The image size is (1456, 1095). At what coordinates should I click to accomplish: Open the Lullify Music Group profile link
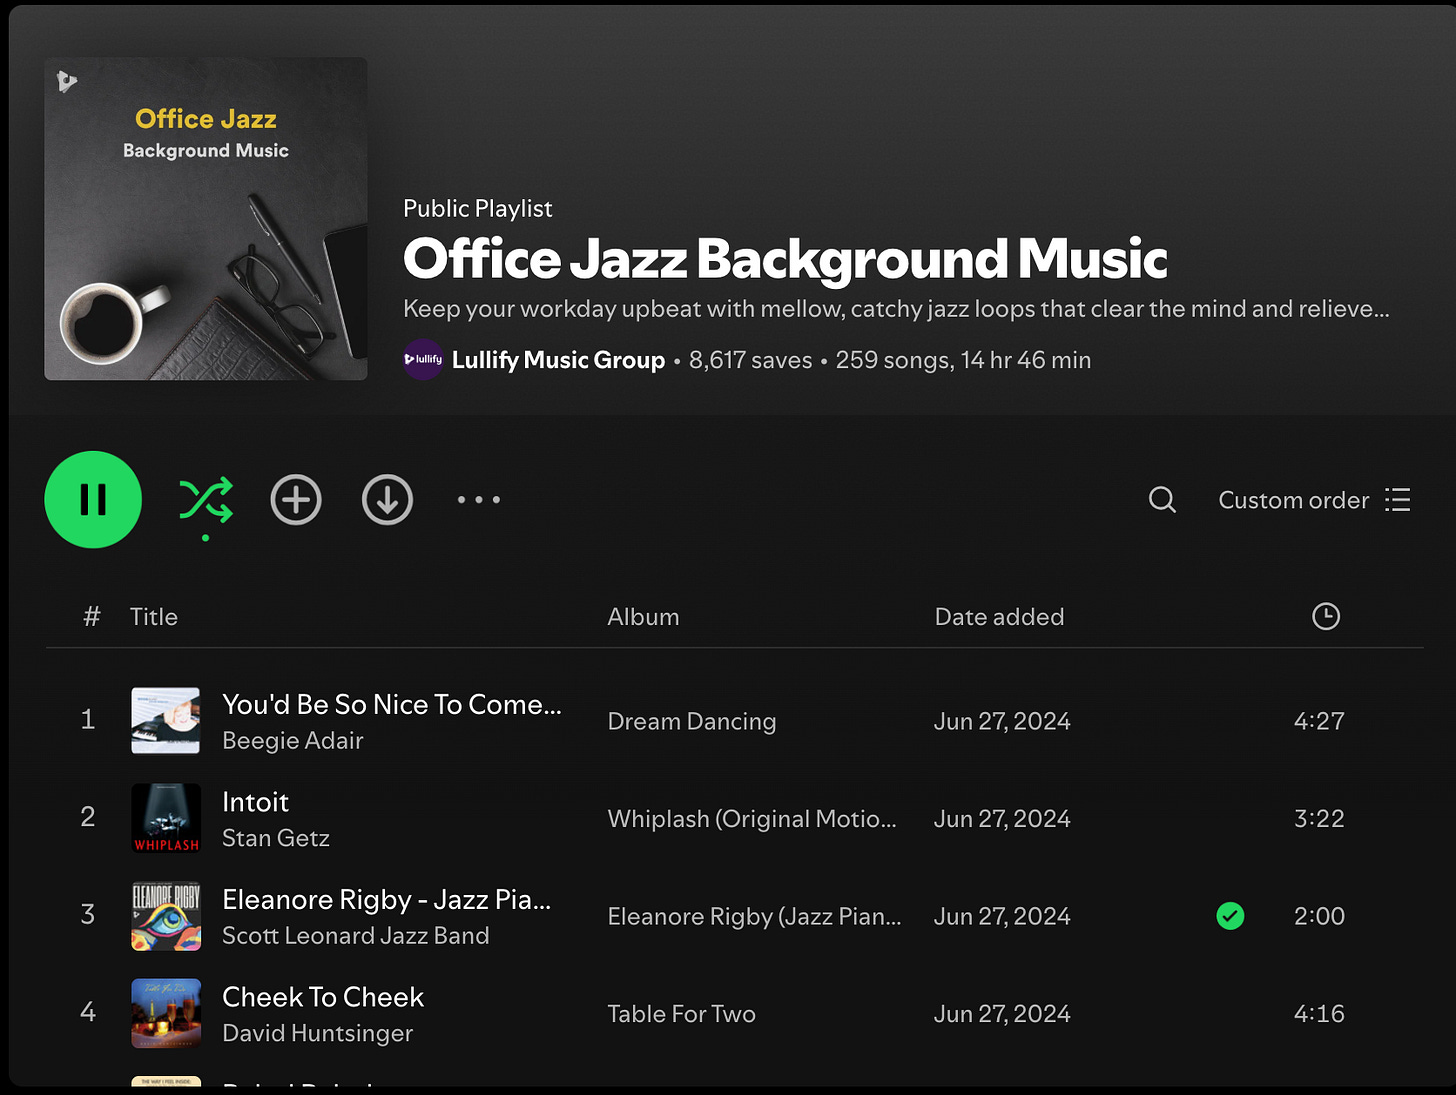pos(558,360)
